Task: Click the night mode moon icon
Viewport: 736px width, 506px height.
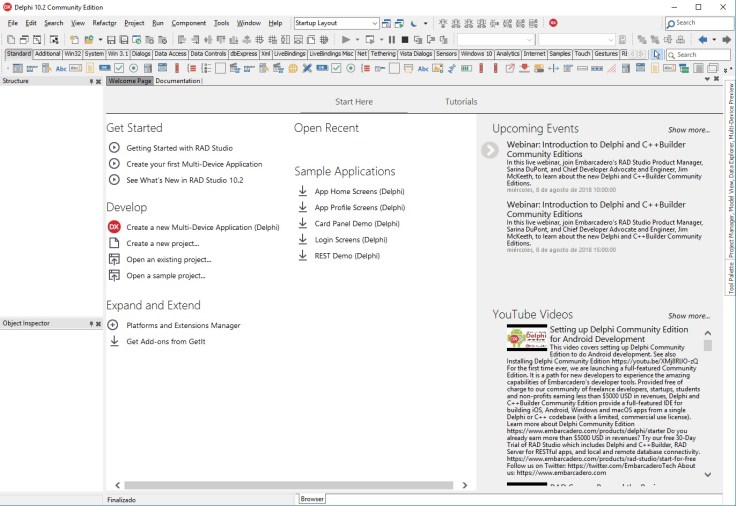Action: 413,22
